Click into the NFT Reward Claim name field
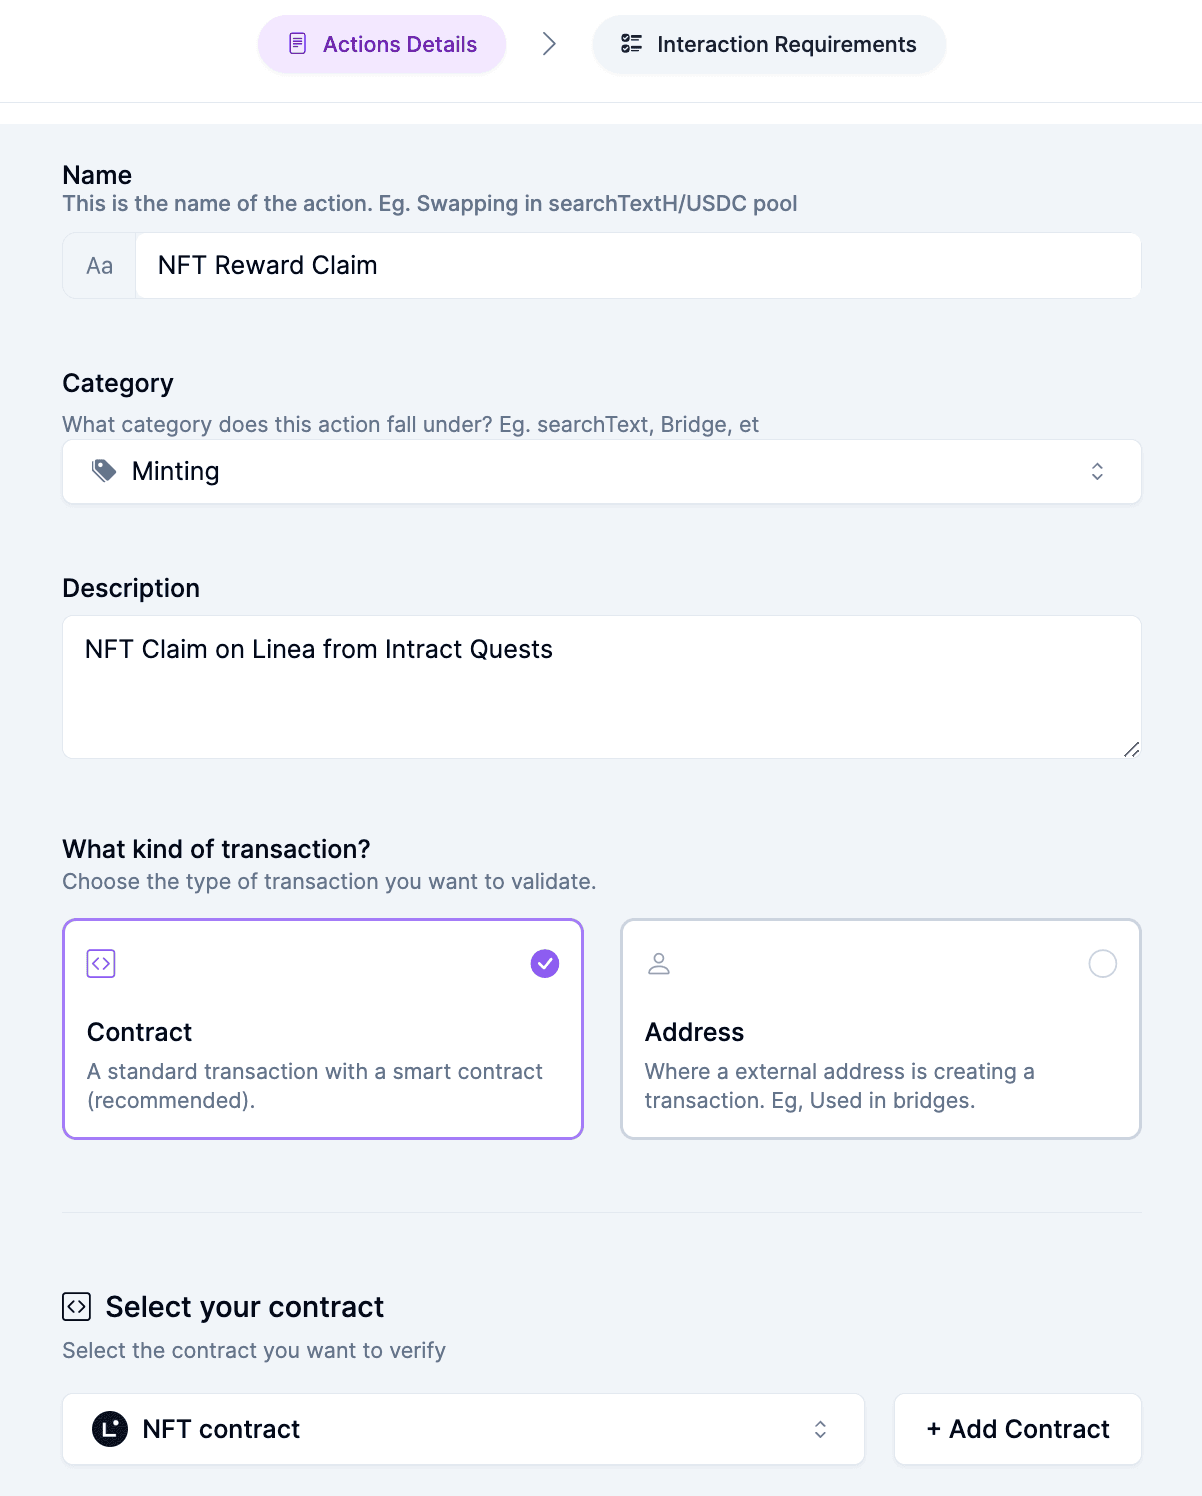This screenshot has width=1202, height=1496. pos(638,266)
